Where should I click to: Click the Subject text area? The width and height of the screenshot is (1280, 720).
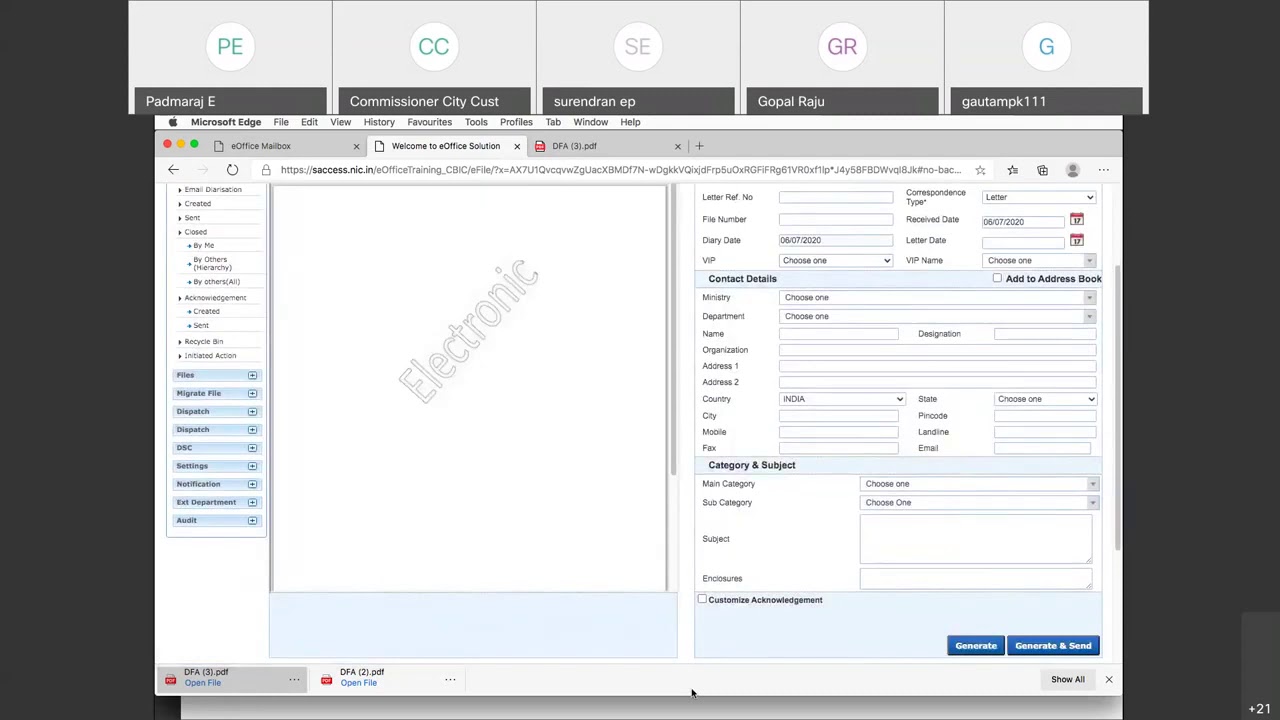pos(976,539)
